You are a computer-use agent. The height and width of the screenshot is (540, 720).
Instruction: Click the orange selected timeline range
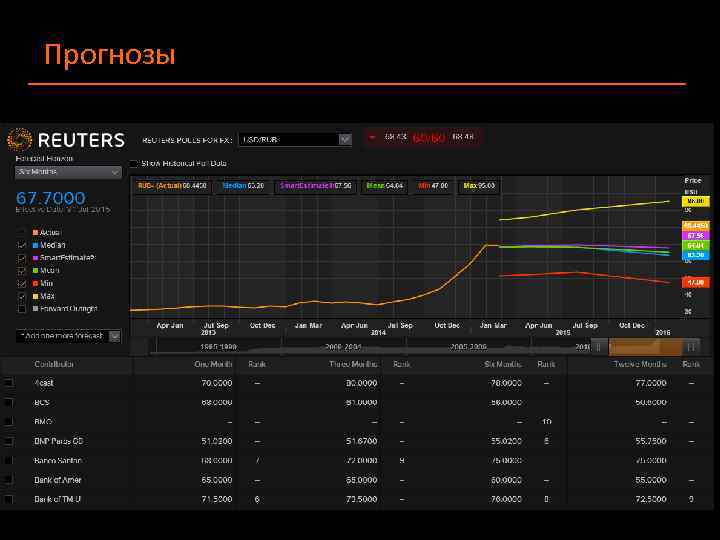[645, 347]
